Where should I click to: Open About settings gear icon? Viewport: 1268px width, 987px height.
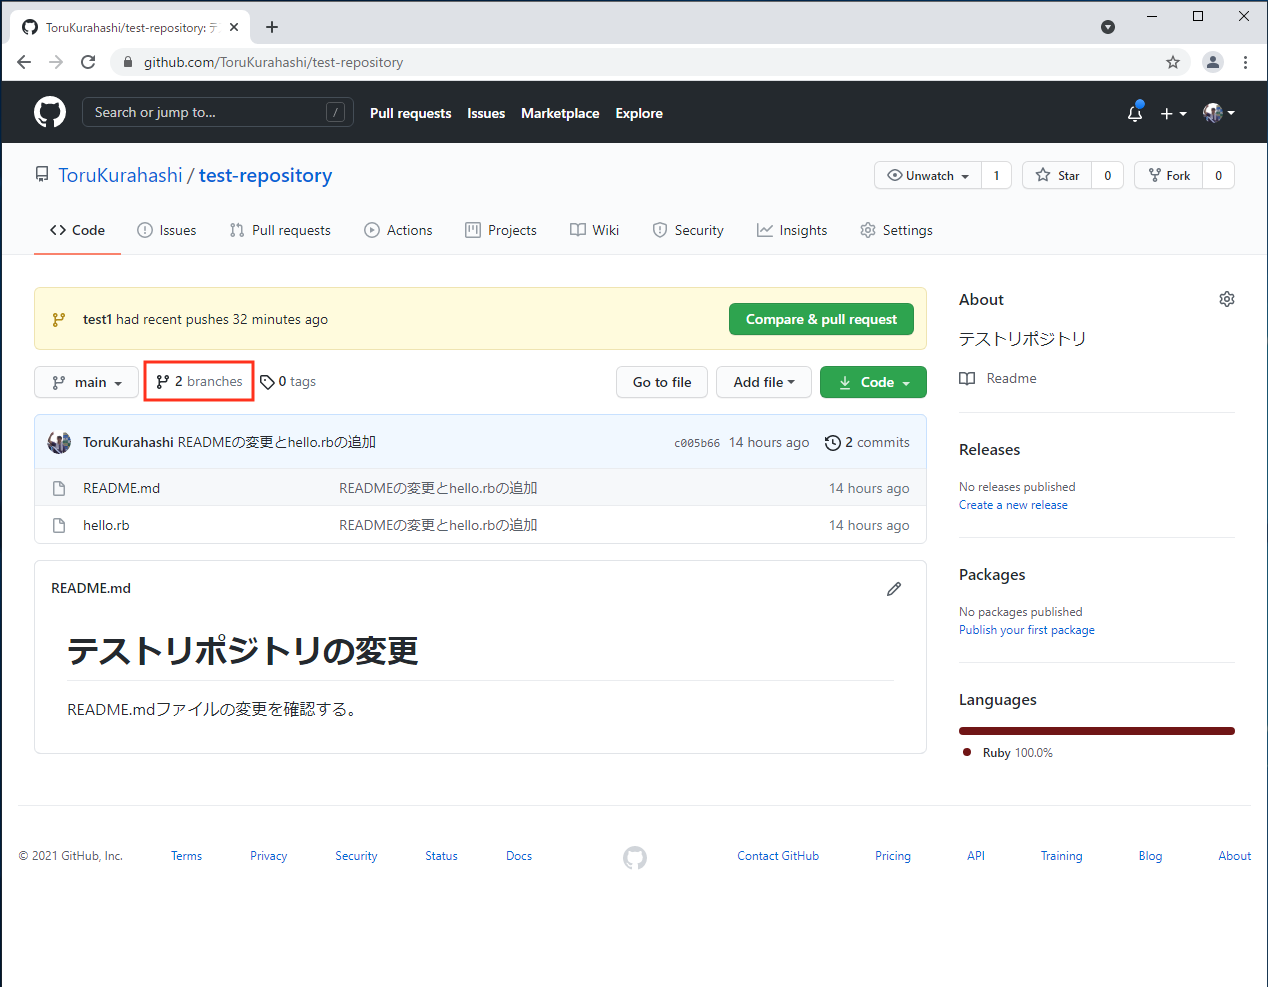point(1227,299)
